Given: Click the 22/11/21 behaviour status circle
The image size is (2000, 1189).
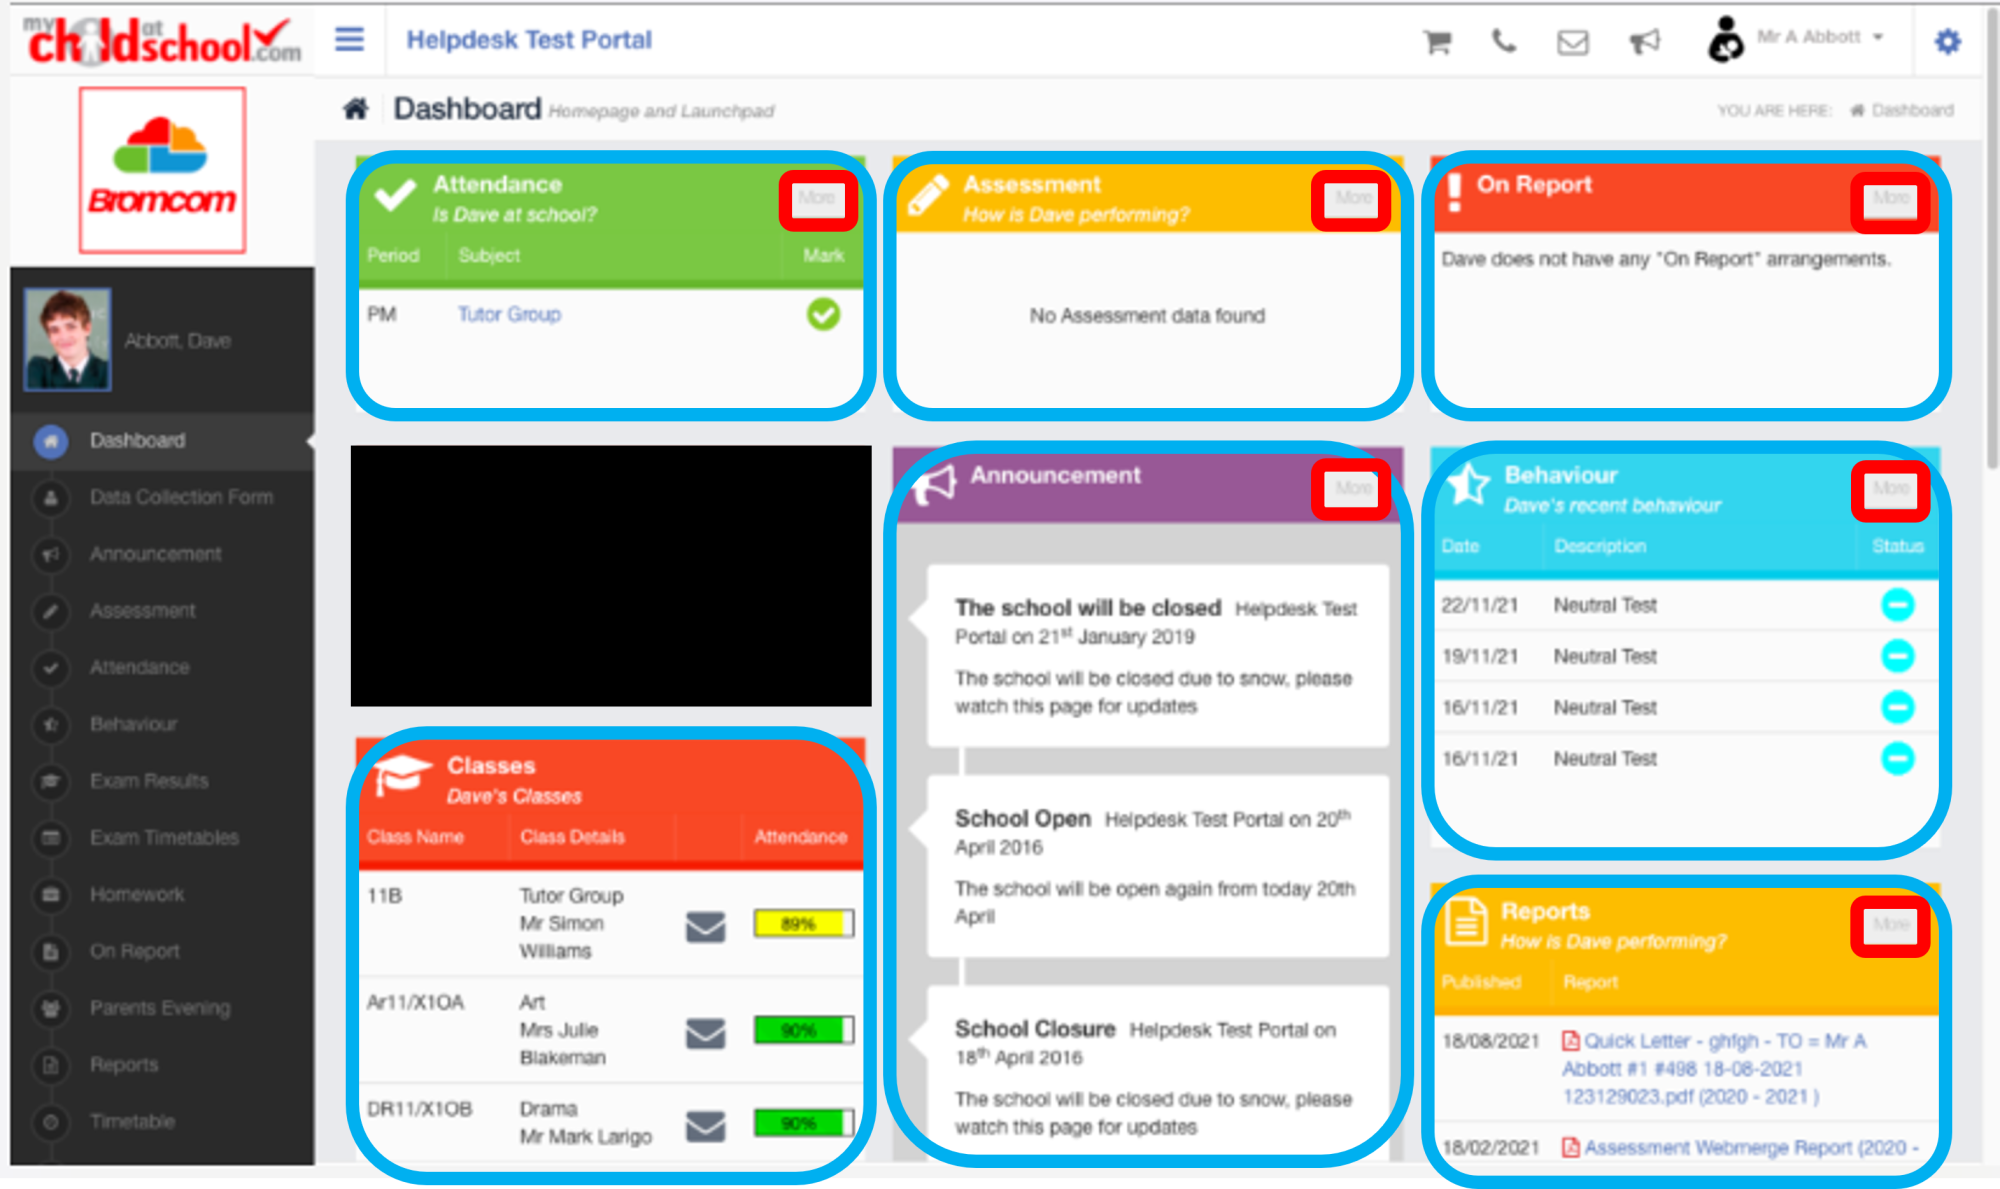Looking at the screenshot, I should point(1897,605).
